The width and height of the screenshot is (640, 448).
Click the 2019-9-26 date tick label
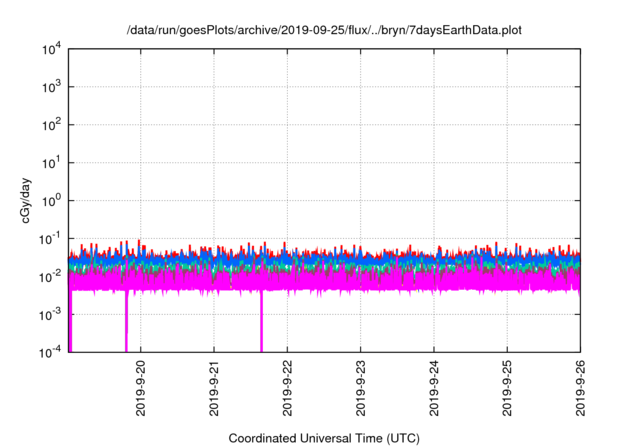(580, 388)
